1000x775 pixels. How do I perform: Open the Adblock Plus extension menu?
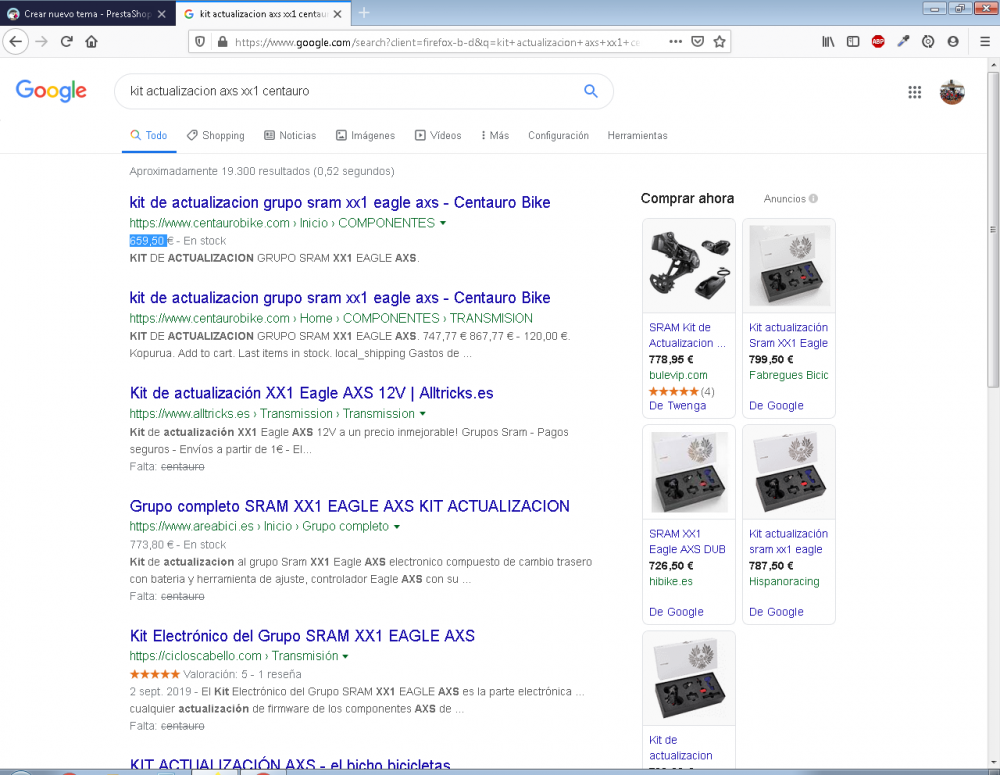pyautogui.click(x=880, y=41)
